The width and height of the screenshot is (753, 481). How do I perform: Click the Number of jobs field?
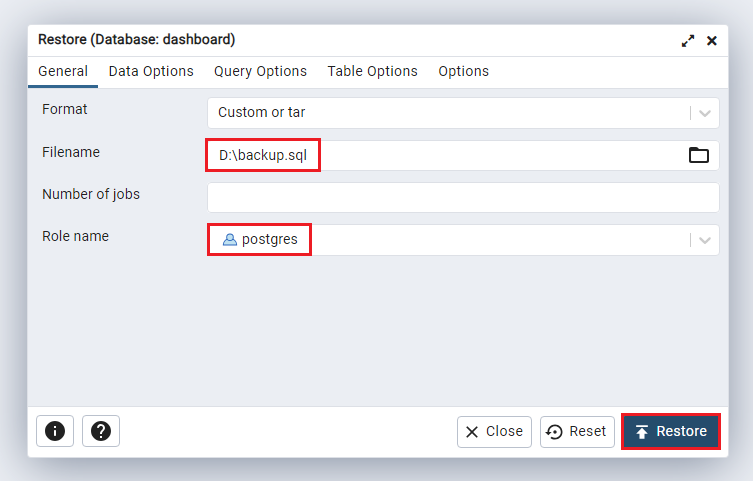pos(462,197)
